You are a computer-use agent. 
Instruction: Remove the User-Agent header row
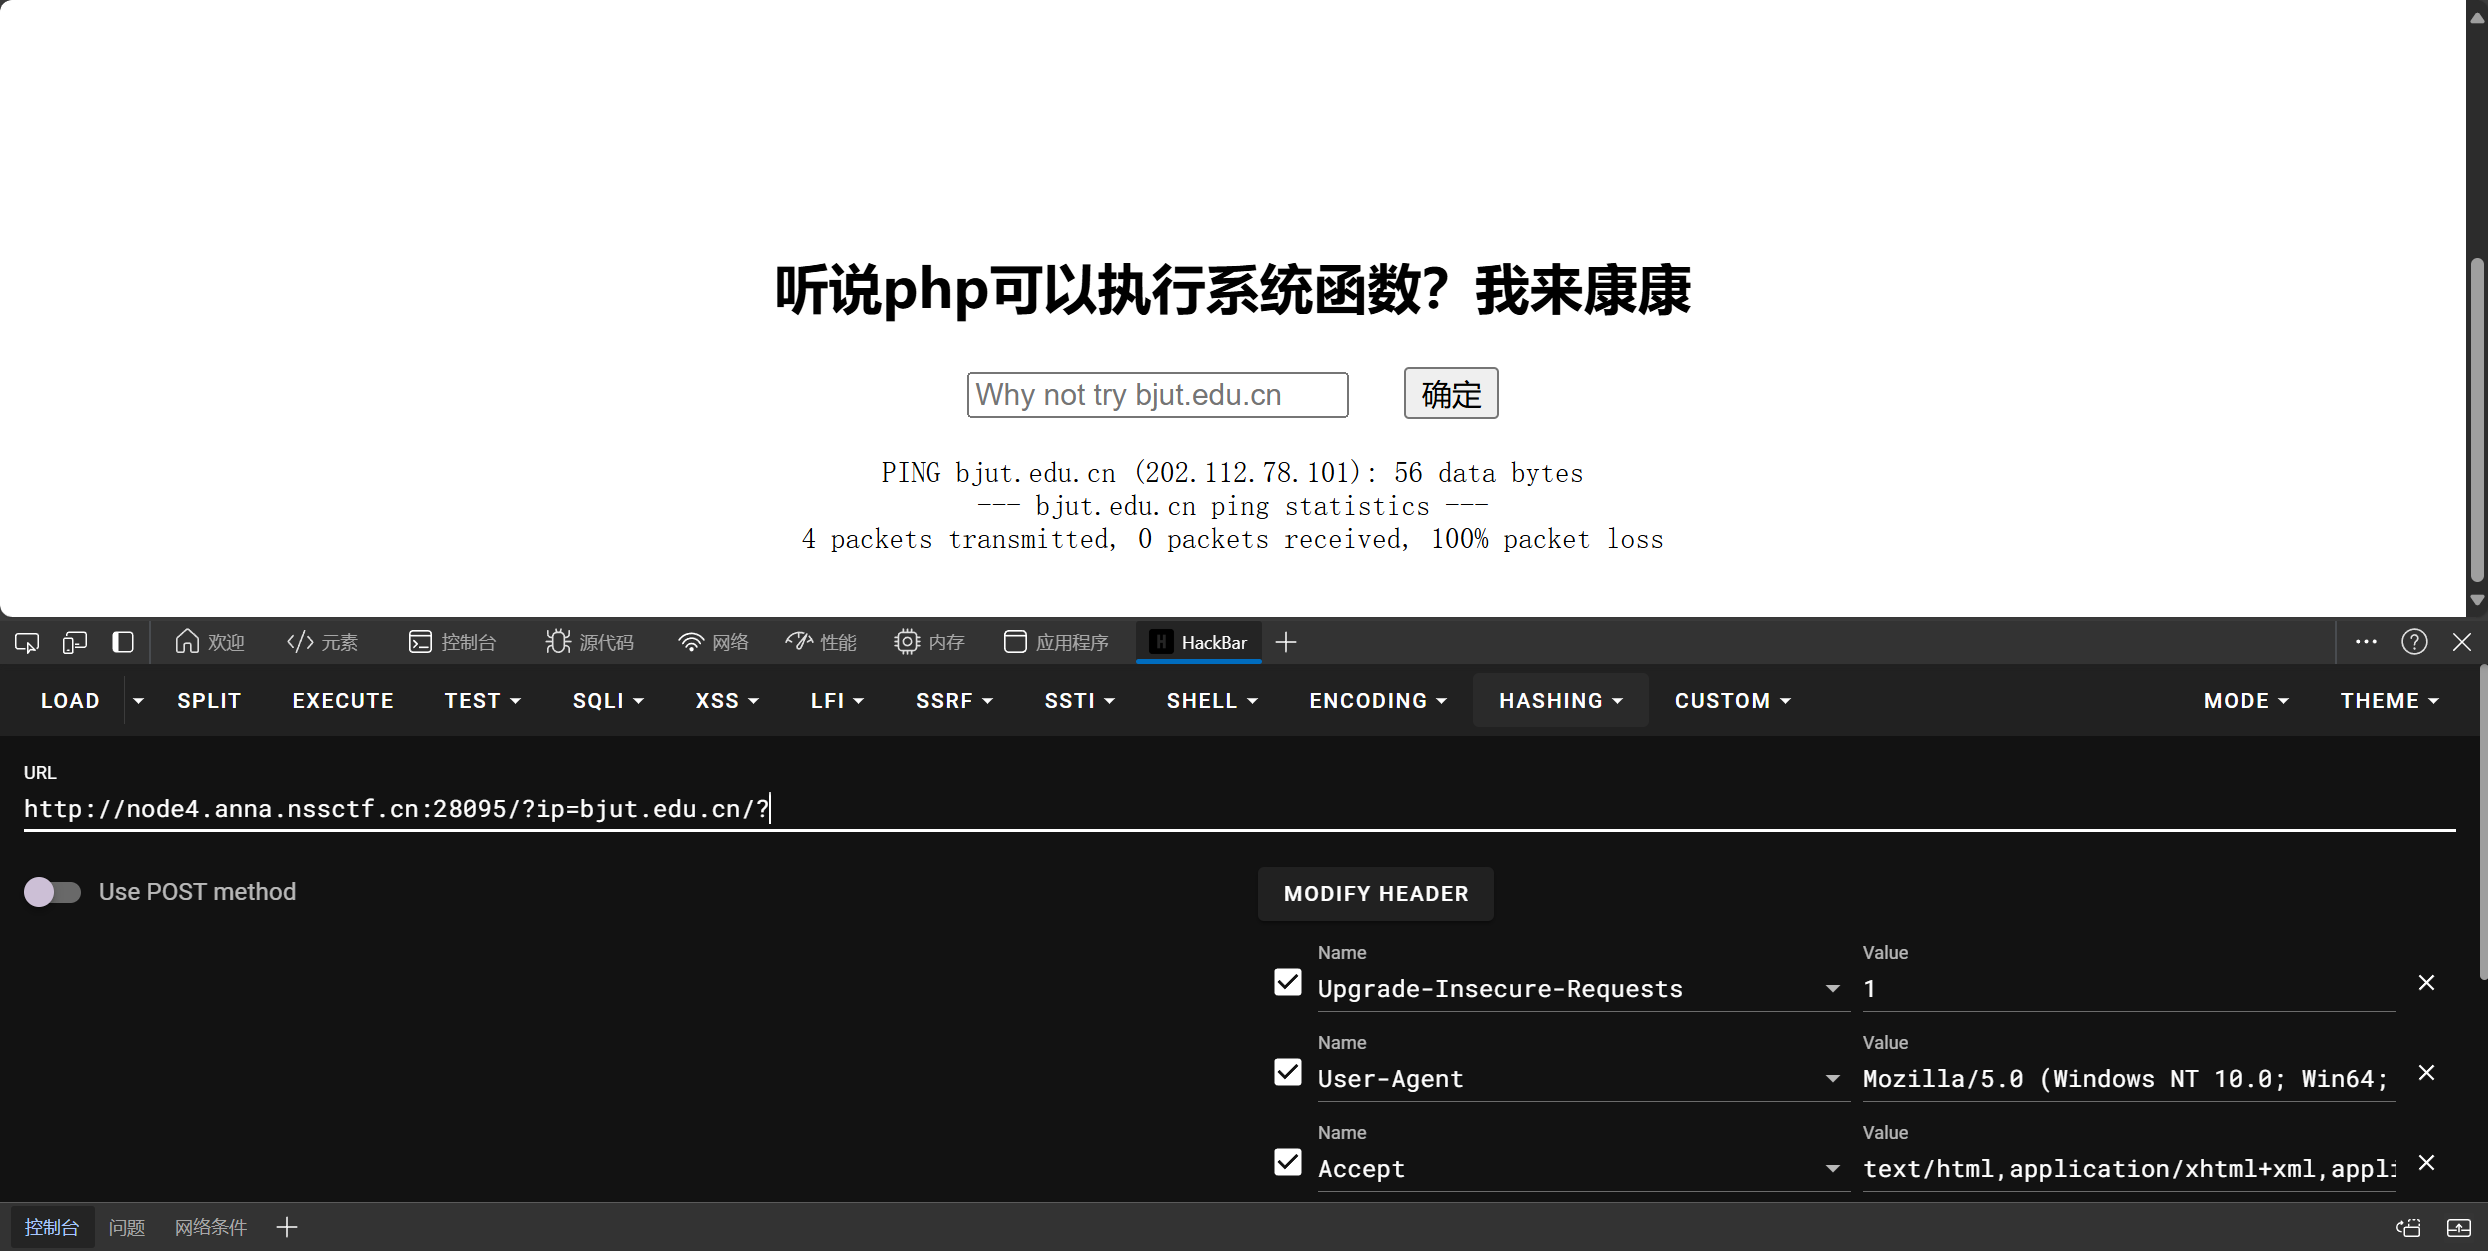2426,1073
